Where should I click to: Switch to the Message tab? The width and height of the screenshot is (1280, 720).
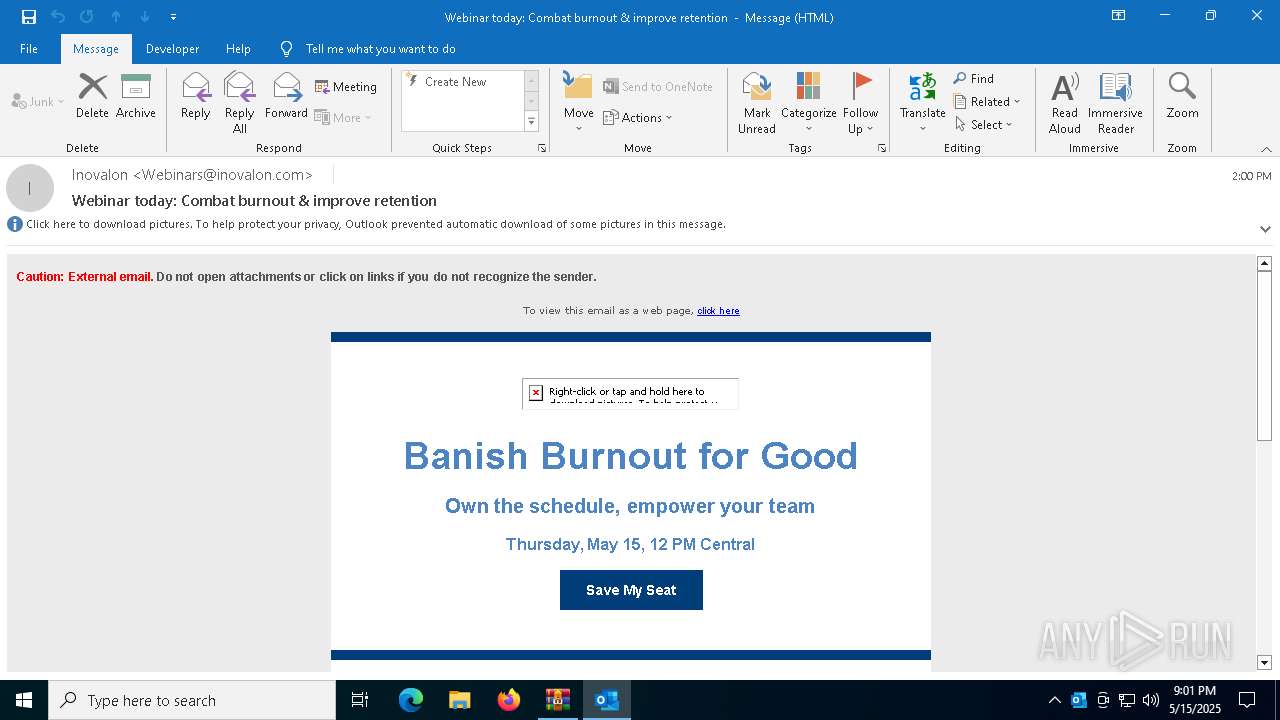coord(96,48)
